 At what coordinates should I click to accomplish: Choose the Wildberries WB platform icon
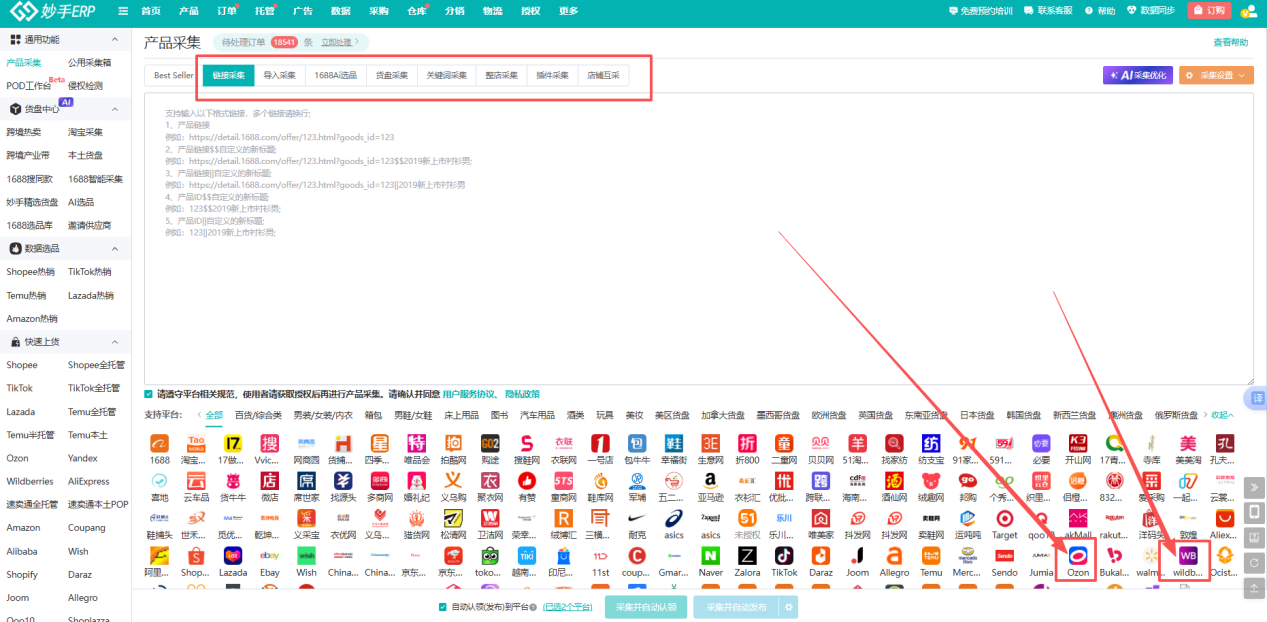click(1188, 556)
